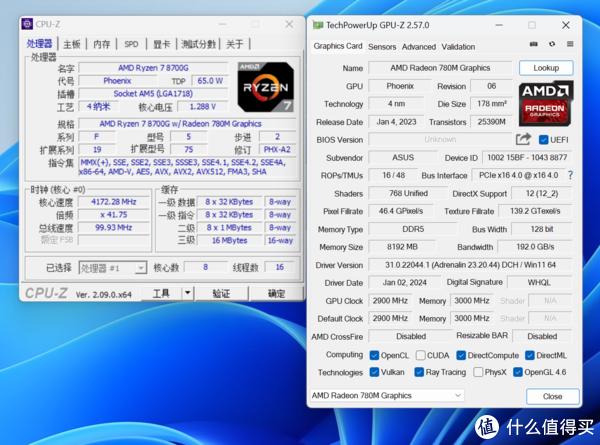Switch to the Sensors tab
This screenshot has height=445, width=600.
click(x=382, y=47)
